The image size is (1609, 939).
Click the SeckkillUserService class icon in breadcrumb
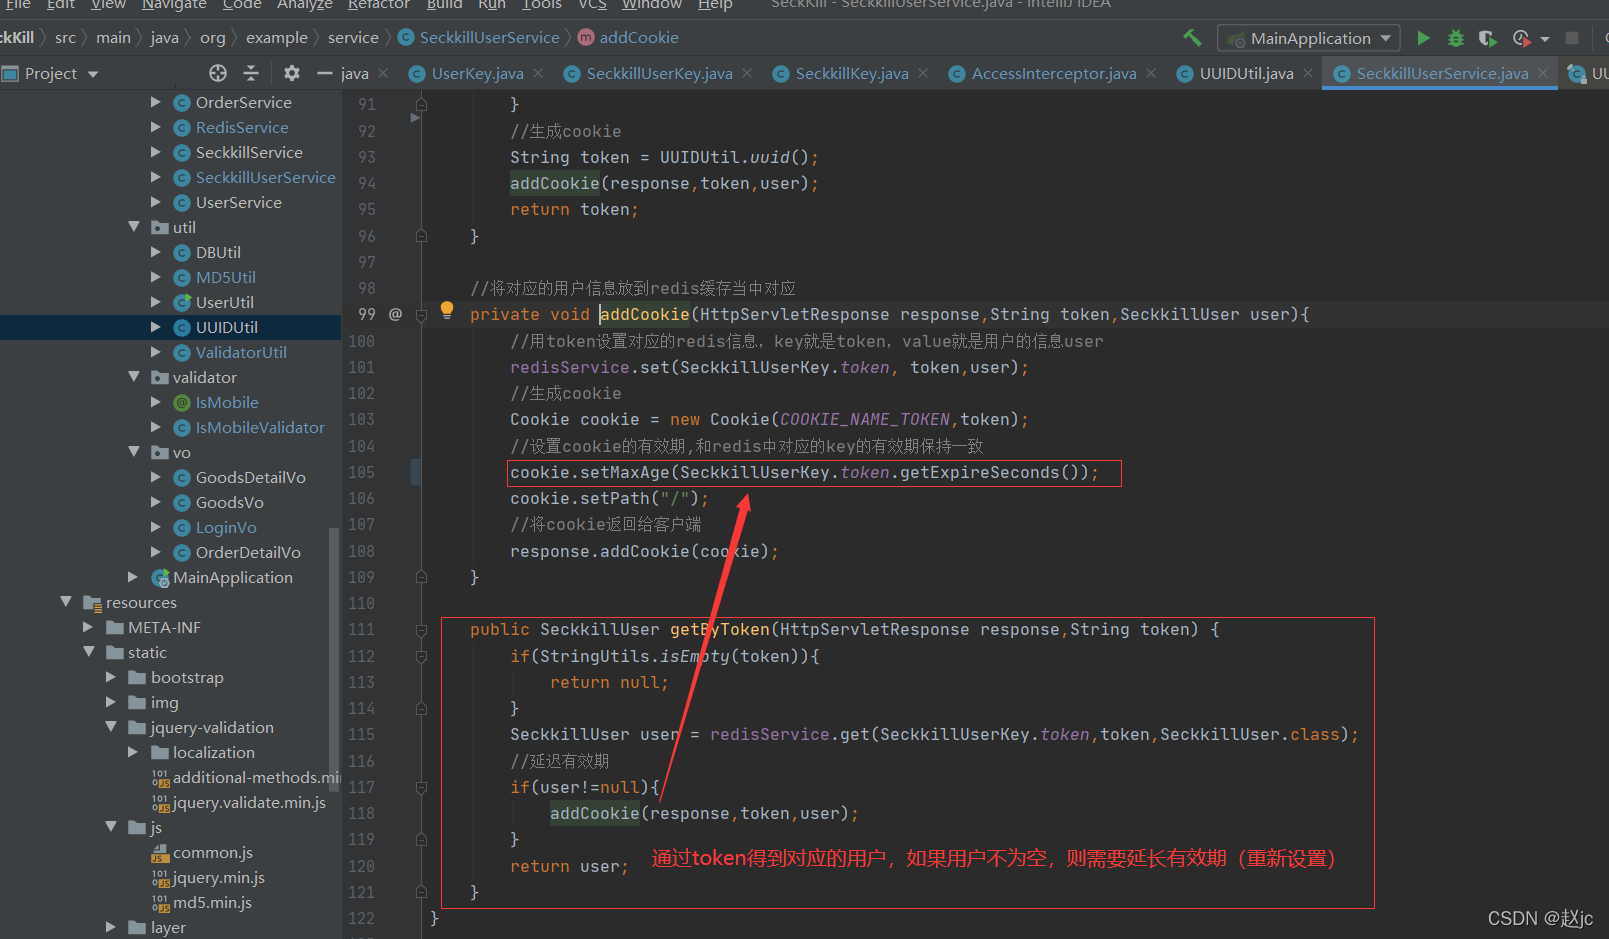coord(406,37)
